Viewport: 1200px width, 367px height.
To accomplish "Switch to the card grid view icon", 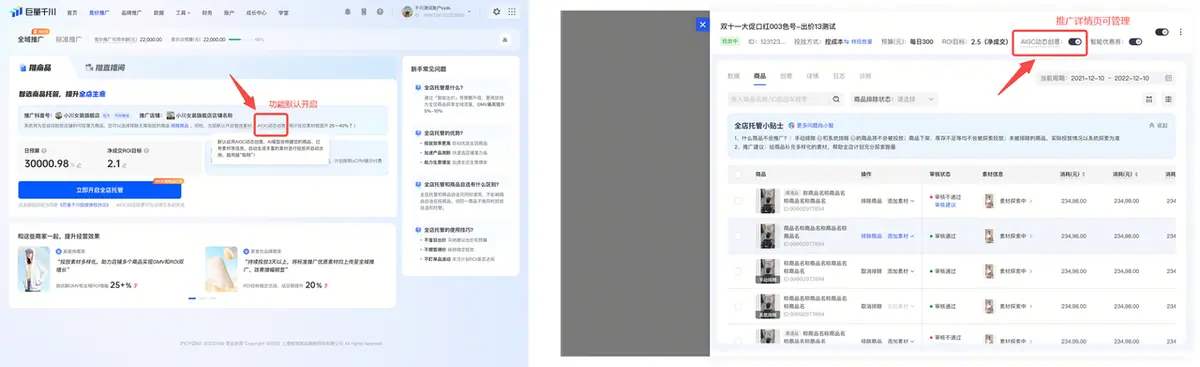I will (x=1149, y=99).
